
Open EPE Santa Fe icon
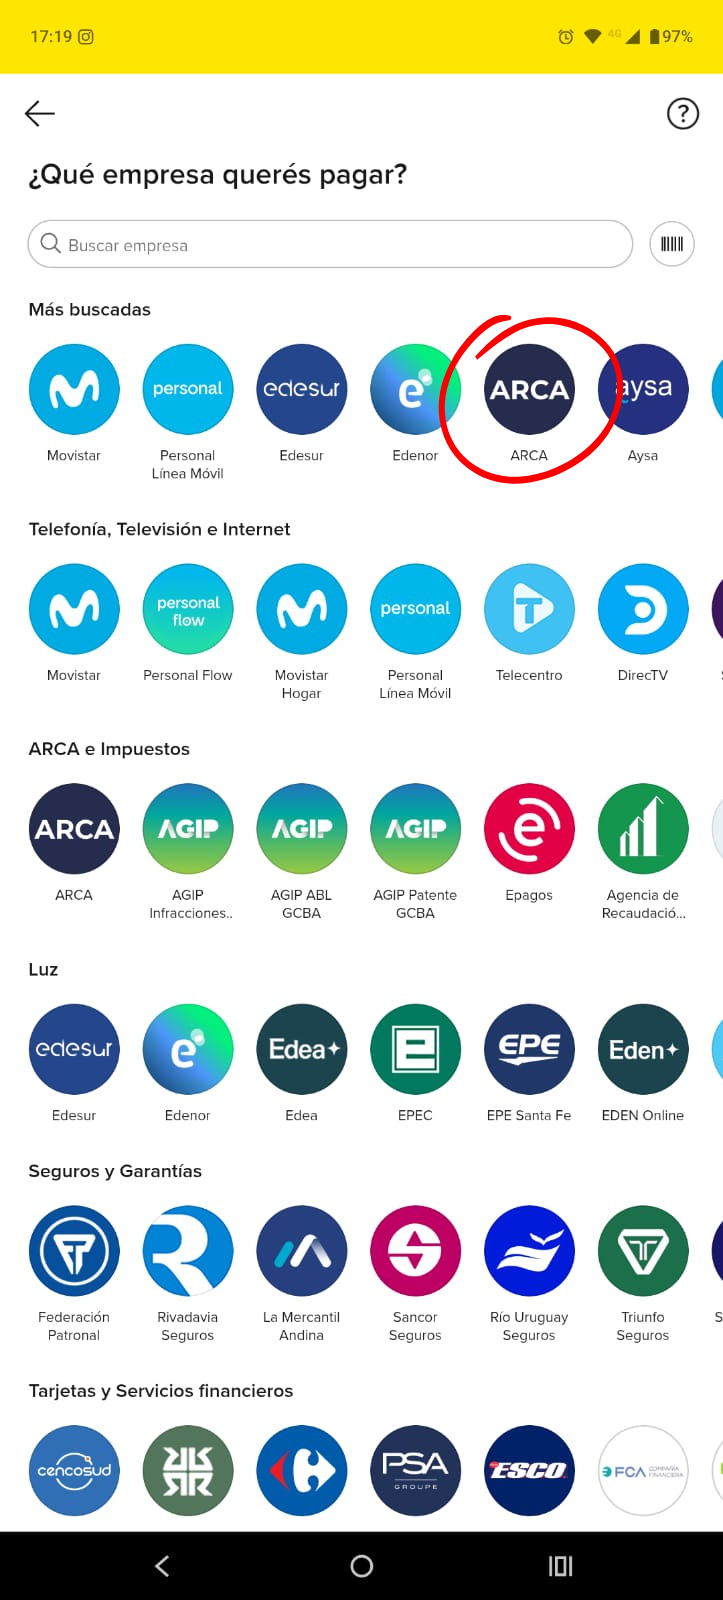[x=529, y=1050]
